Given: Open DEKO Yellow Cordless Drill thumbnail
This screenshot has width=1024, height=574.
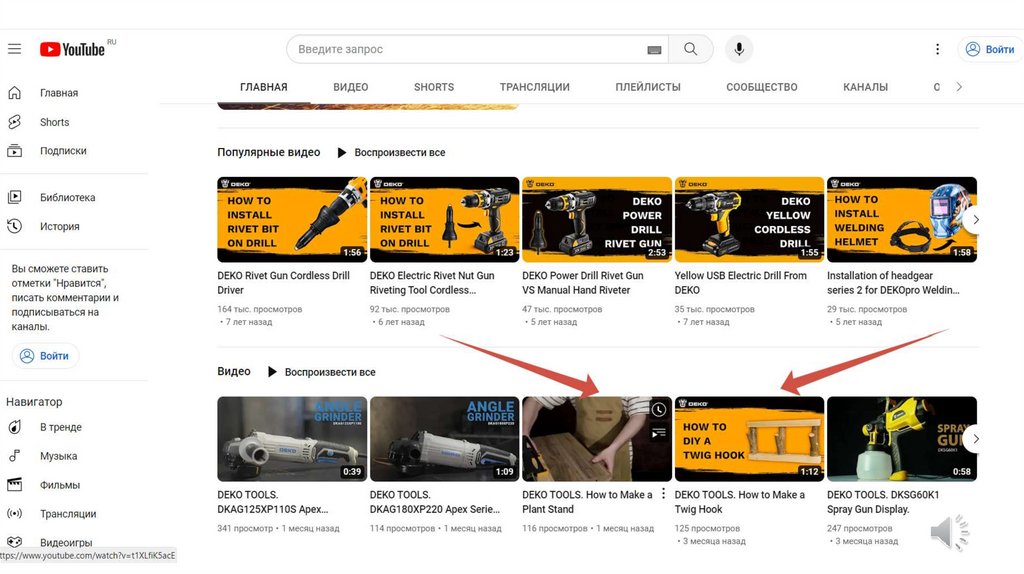Looking at the screenshot, I should (x=749, y=219).
